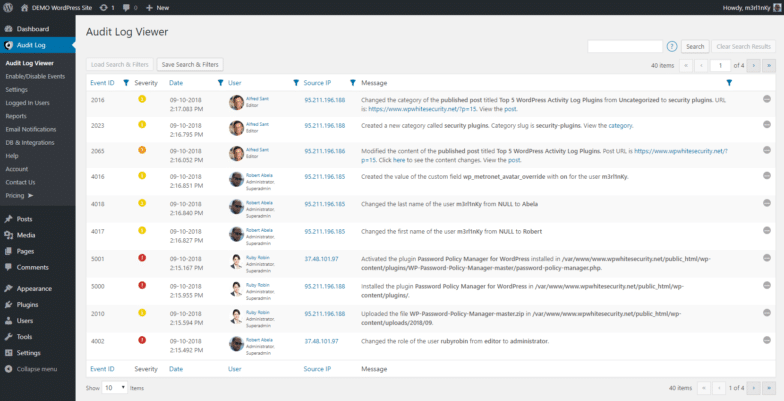Go to next page in top pagination
The image size is (784, 401).
[x=754, y=66]
